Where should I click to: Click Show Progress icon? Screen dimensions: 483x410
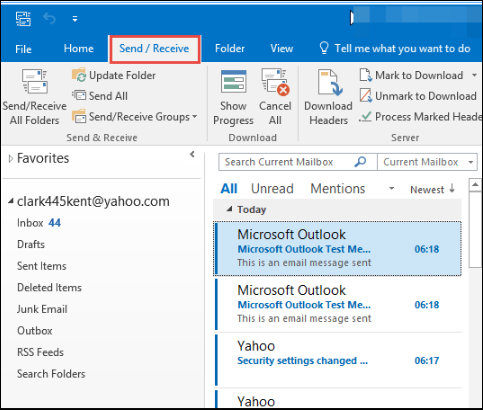[x=233, y=81]
